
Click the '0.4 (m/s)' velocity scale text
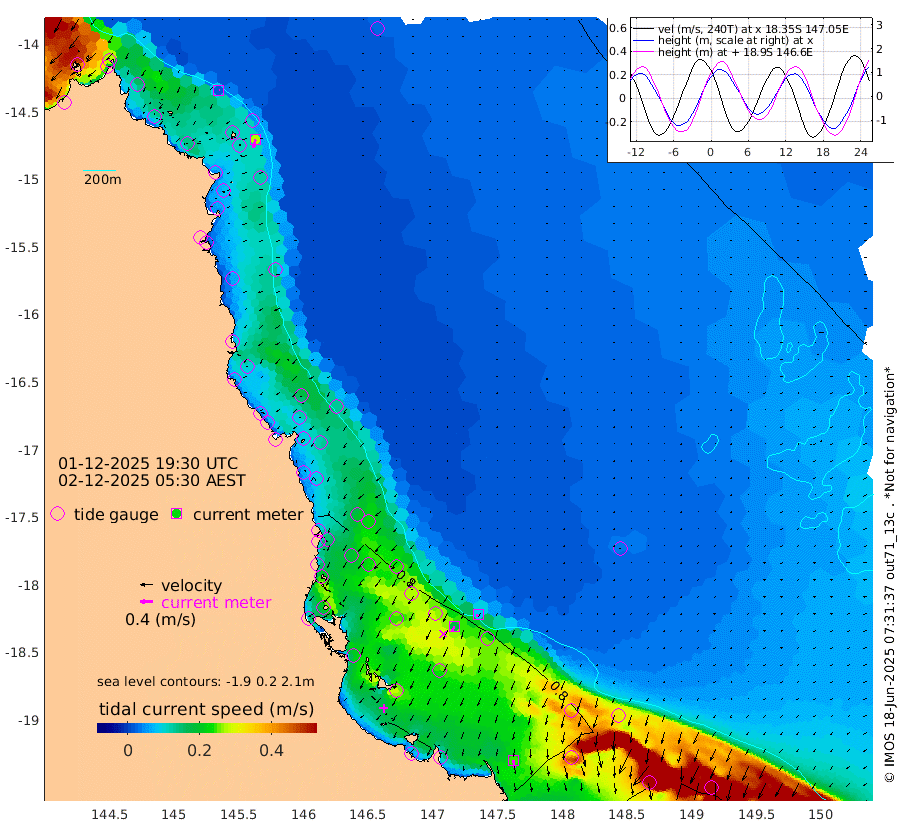[161, 620]
